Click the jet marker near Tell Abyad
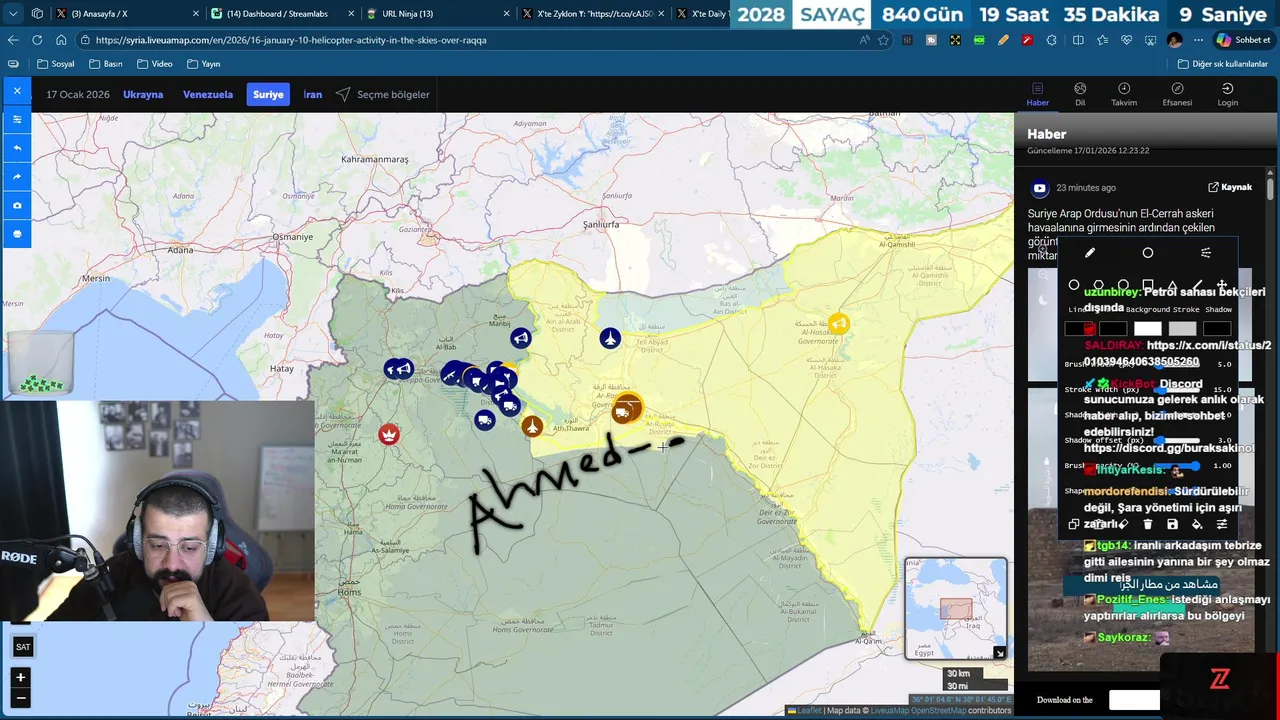 (x=610, y=339)
